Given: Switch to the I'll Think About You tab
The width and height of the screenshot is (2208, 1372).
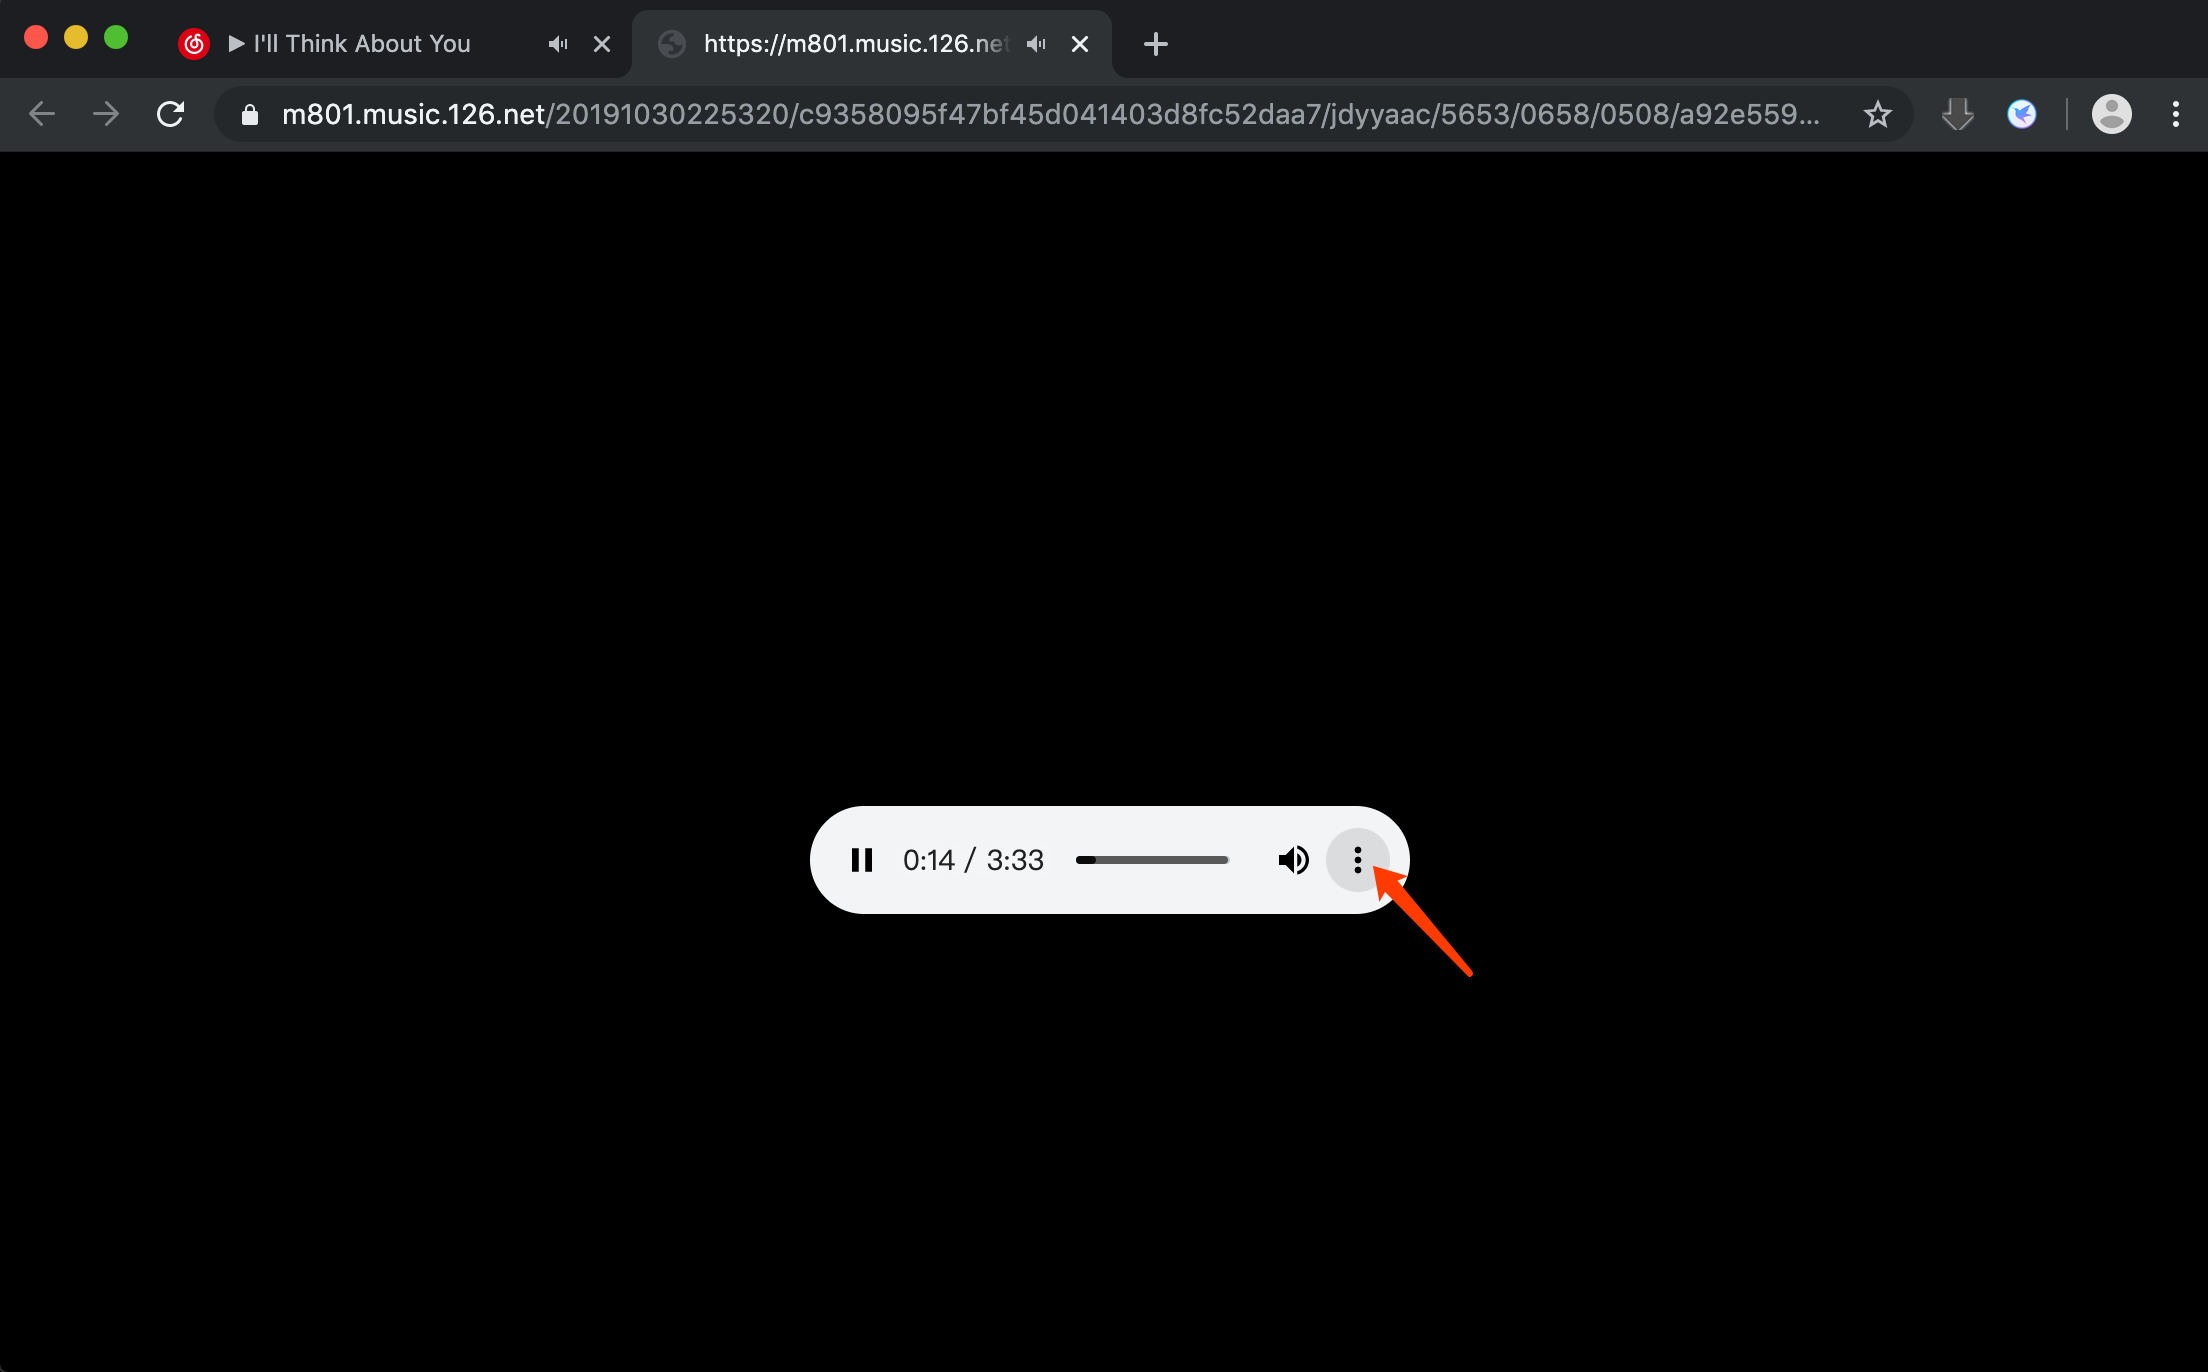Looking at the screenshot, I should pos(360,44).
